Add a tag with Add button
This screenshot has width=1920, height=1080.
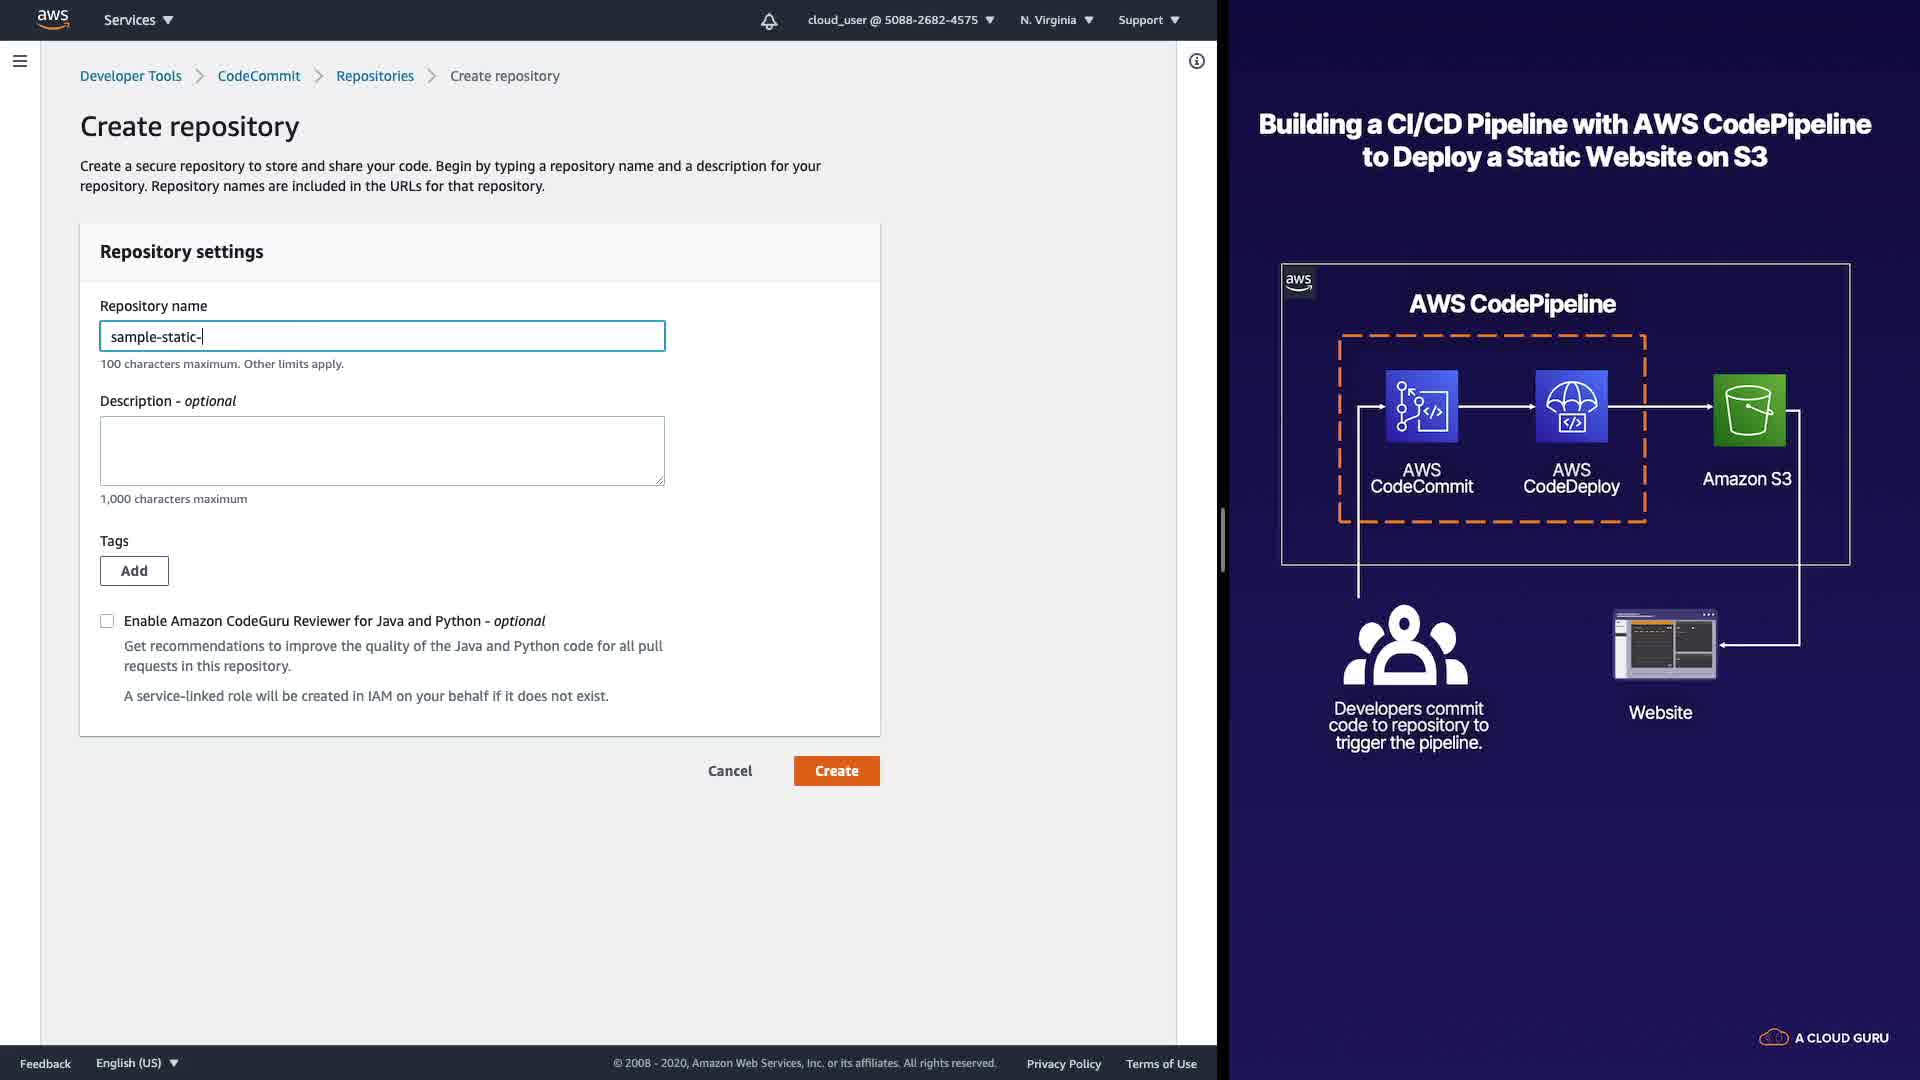(x=134, y=571)
